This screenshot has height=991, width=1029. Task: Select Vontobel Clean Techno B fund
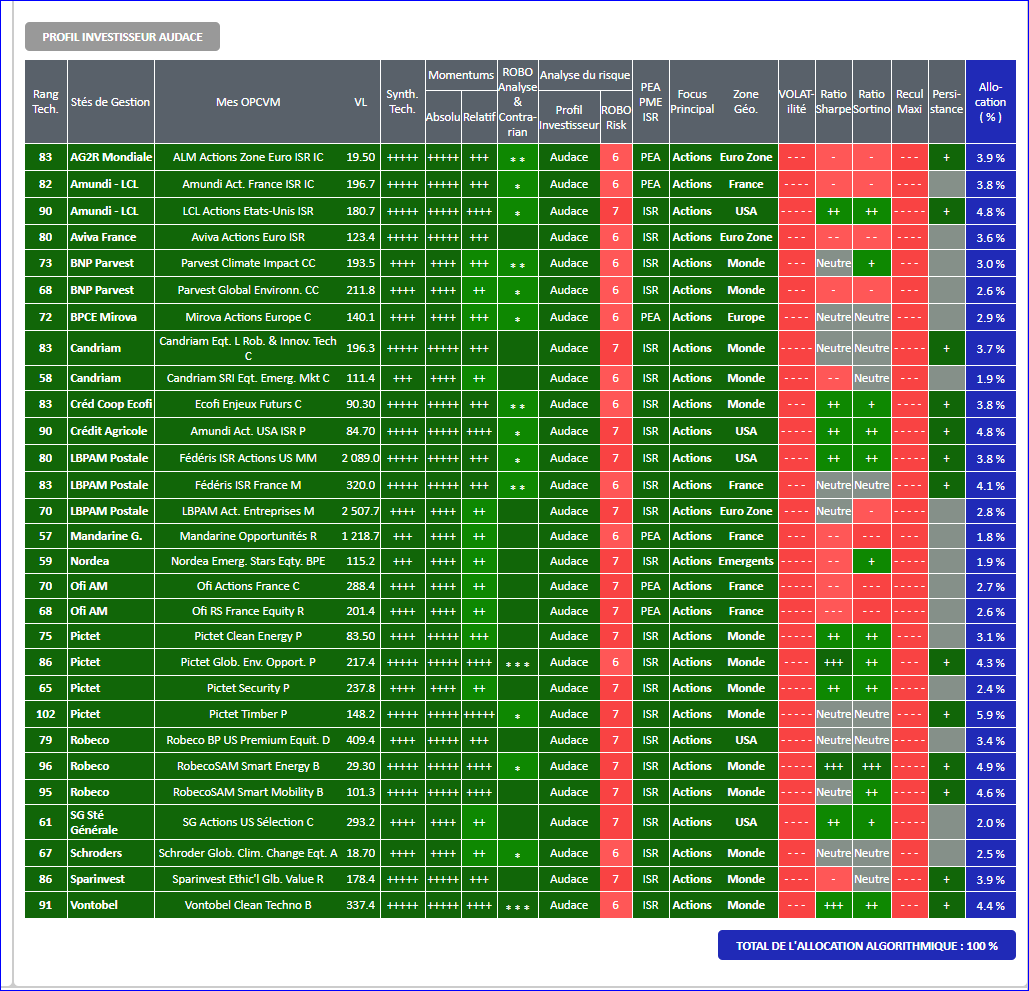point(248,904)
